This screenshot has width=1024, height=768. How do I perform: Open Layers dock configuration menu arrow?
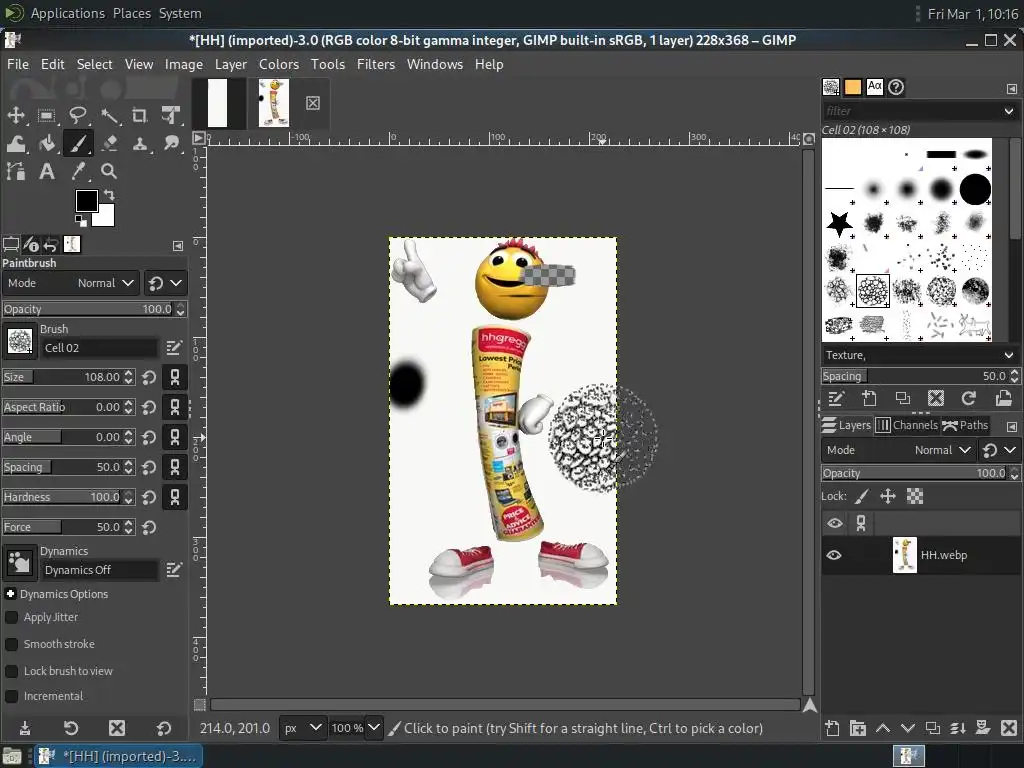[x=1012, y=426]
